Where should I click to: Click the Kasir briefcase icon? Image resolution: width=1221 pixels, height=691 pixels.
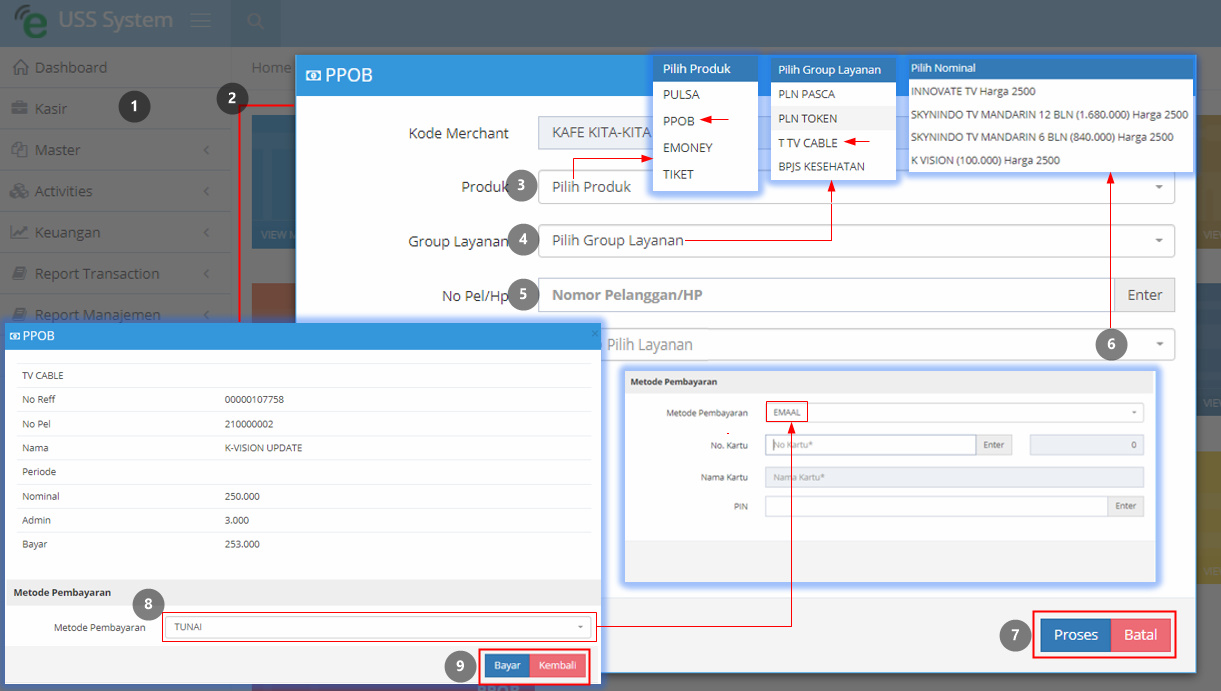tap(20, 108)
